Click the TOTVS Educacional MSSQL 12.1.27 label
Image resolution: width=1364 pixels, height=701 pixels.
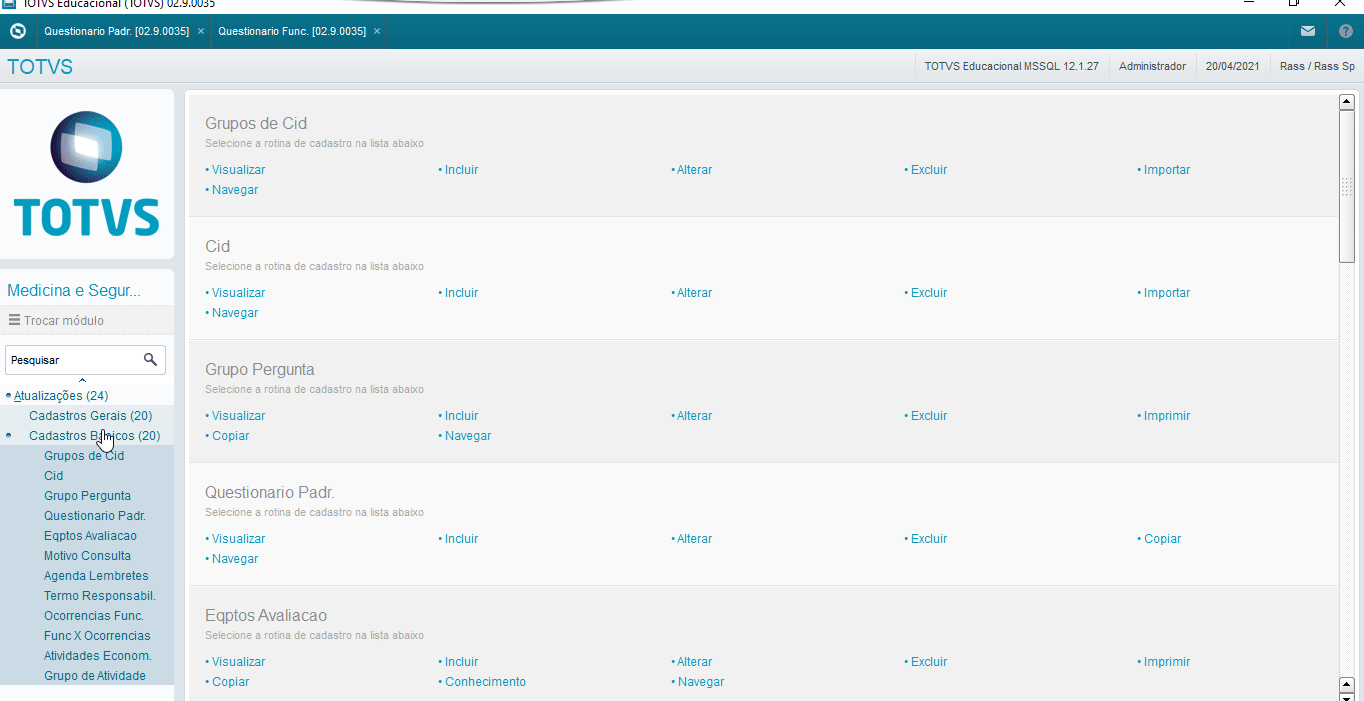[1011, 66]
